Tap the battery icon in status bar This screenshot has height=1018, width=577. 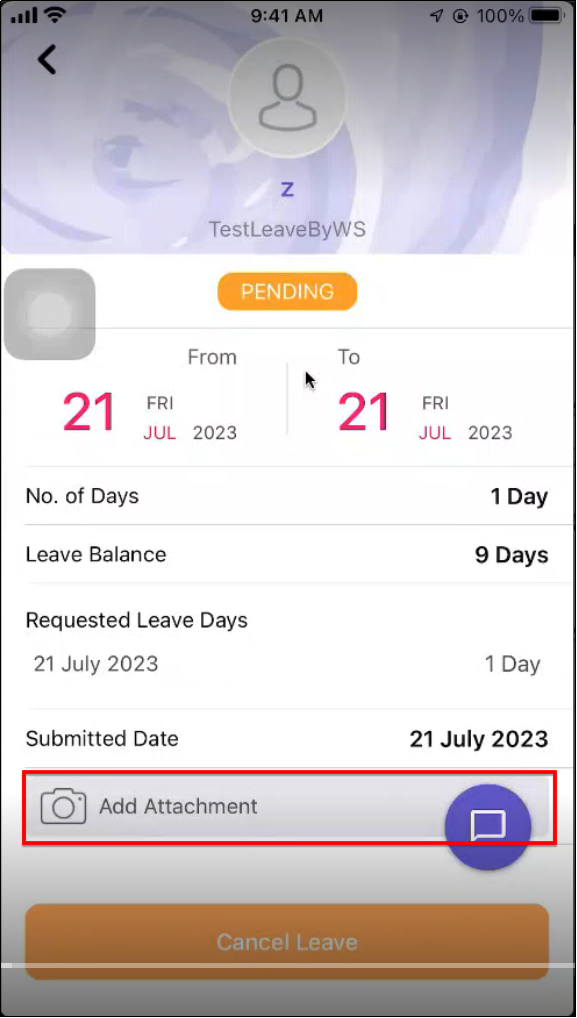click(x=548, y=16)
